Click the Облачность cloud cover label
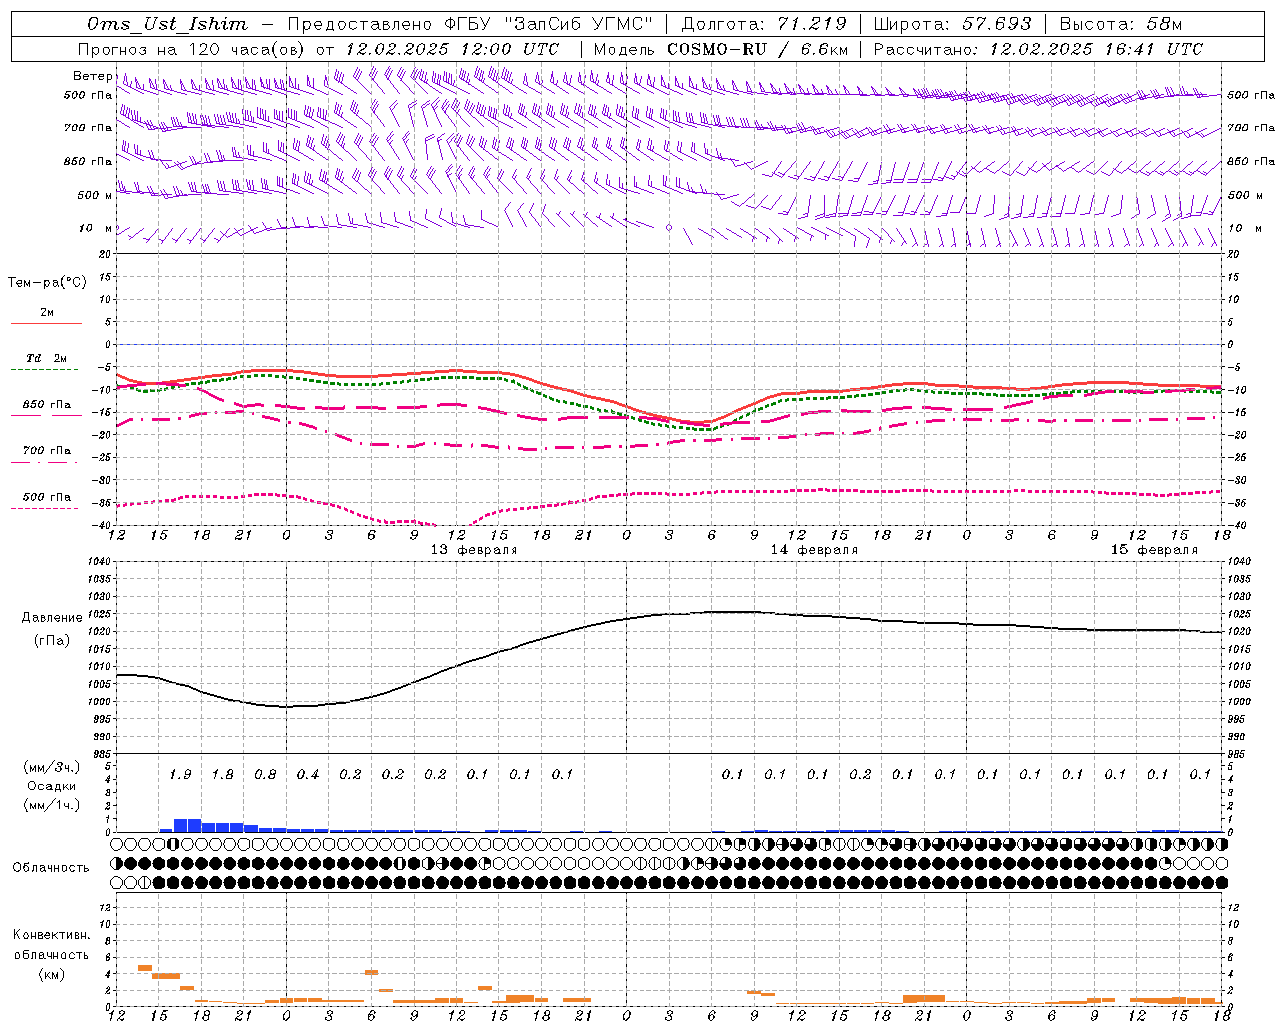 tap(51, 868)
